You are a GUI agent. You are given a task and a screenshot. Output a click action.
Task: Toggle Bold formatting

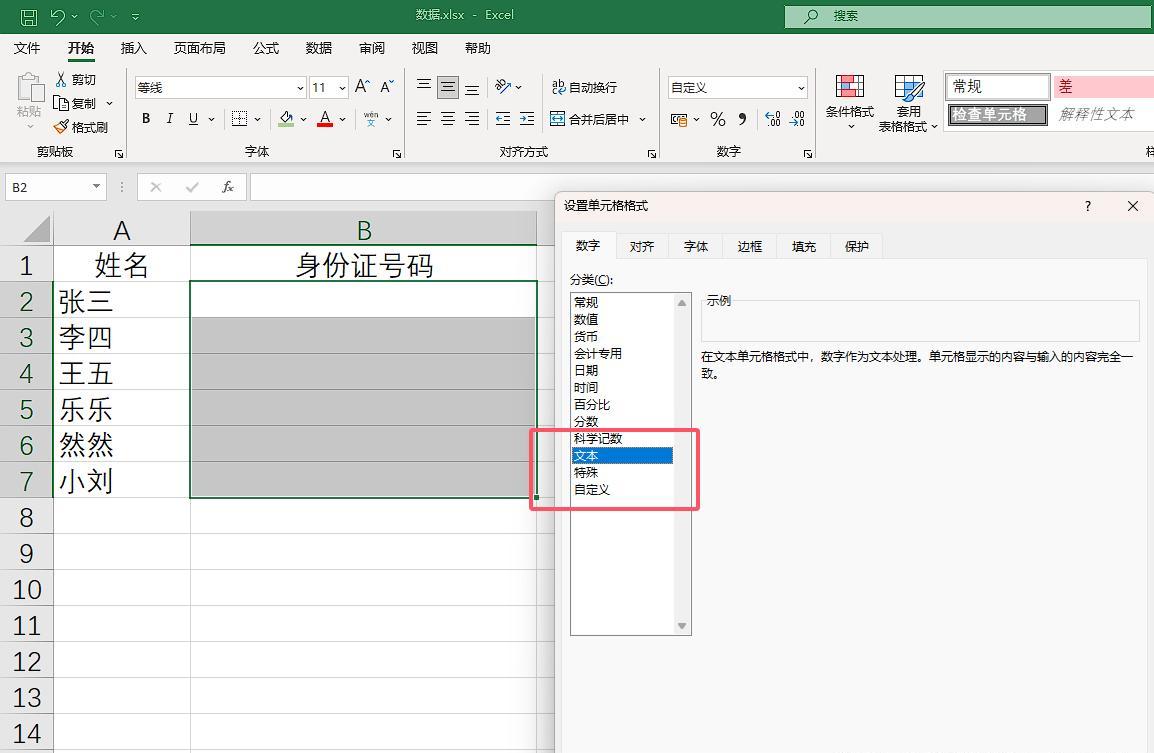click(x=146, y=119)
